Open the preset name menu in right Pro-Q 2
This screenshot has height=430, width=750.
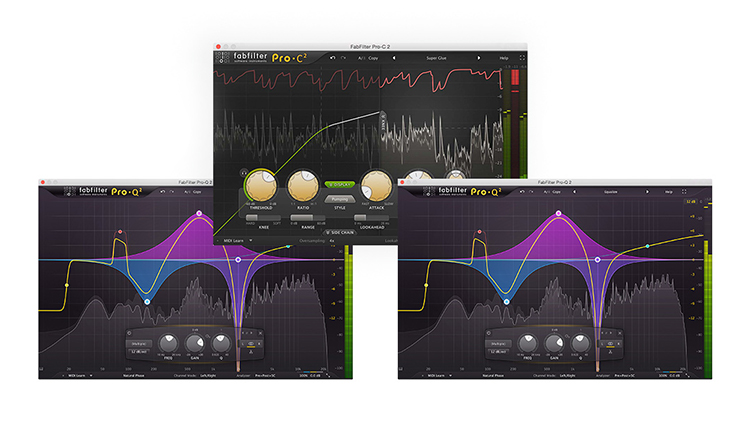point(610,192)
